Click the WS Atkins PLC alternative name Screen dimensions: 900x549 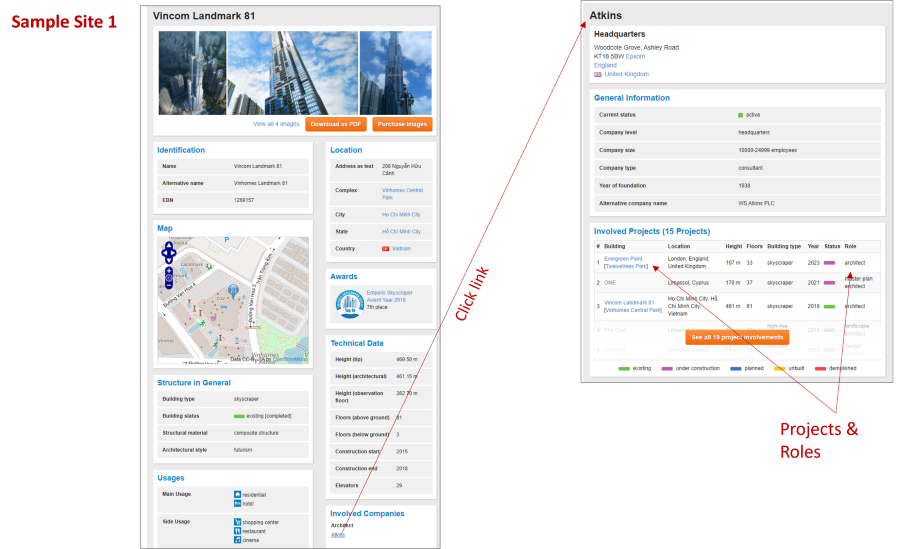coord(756,203)
